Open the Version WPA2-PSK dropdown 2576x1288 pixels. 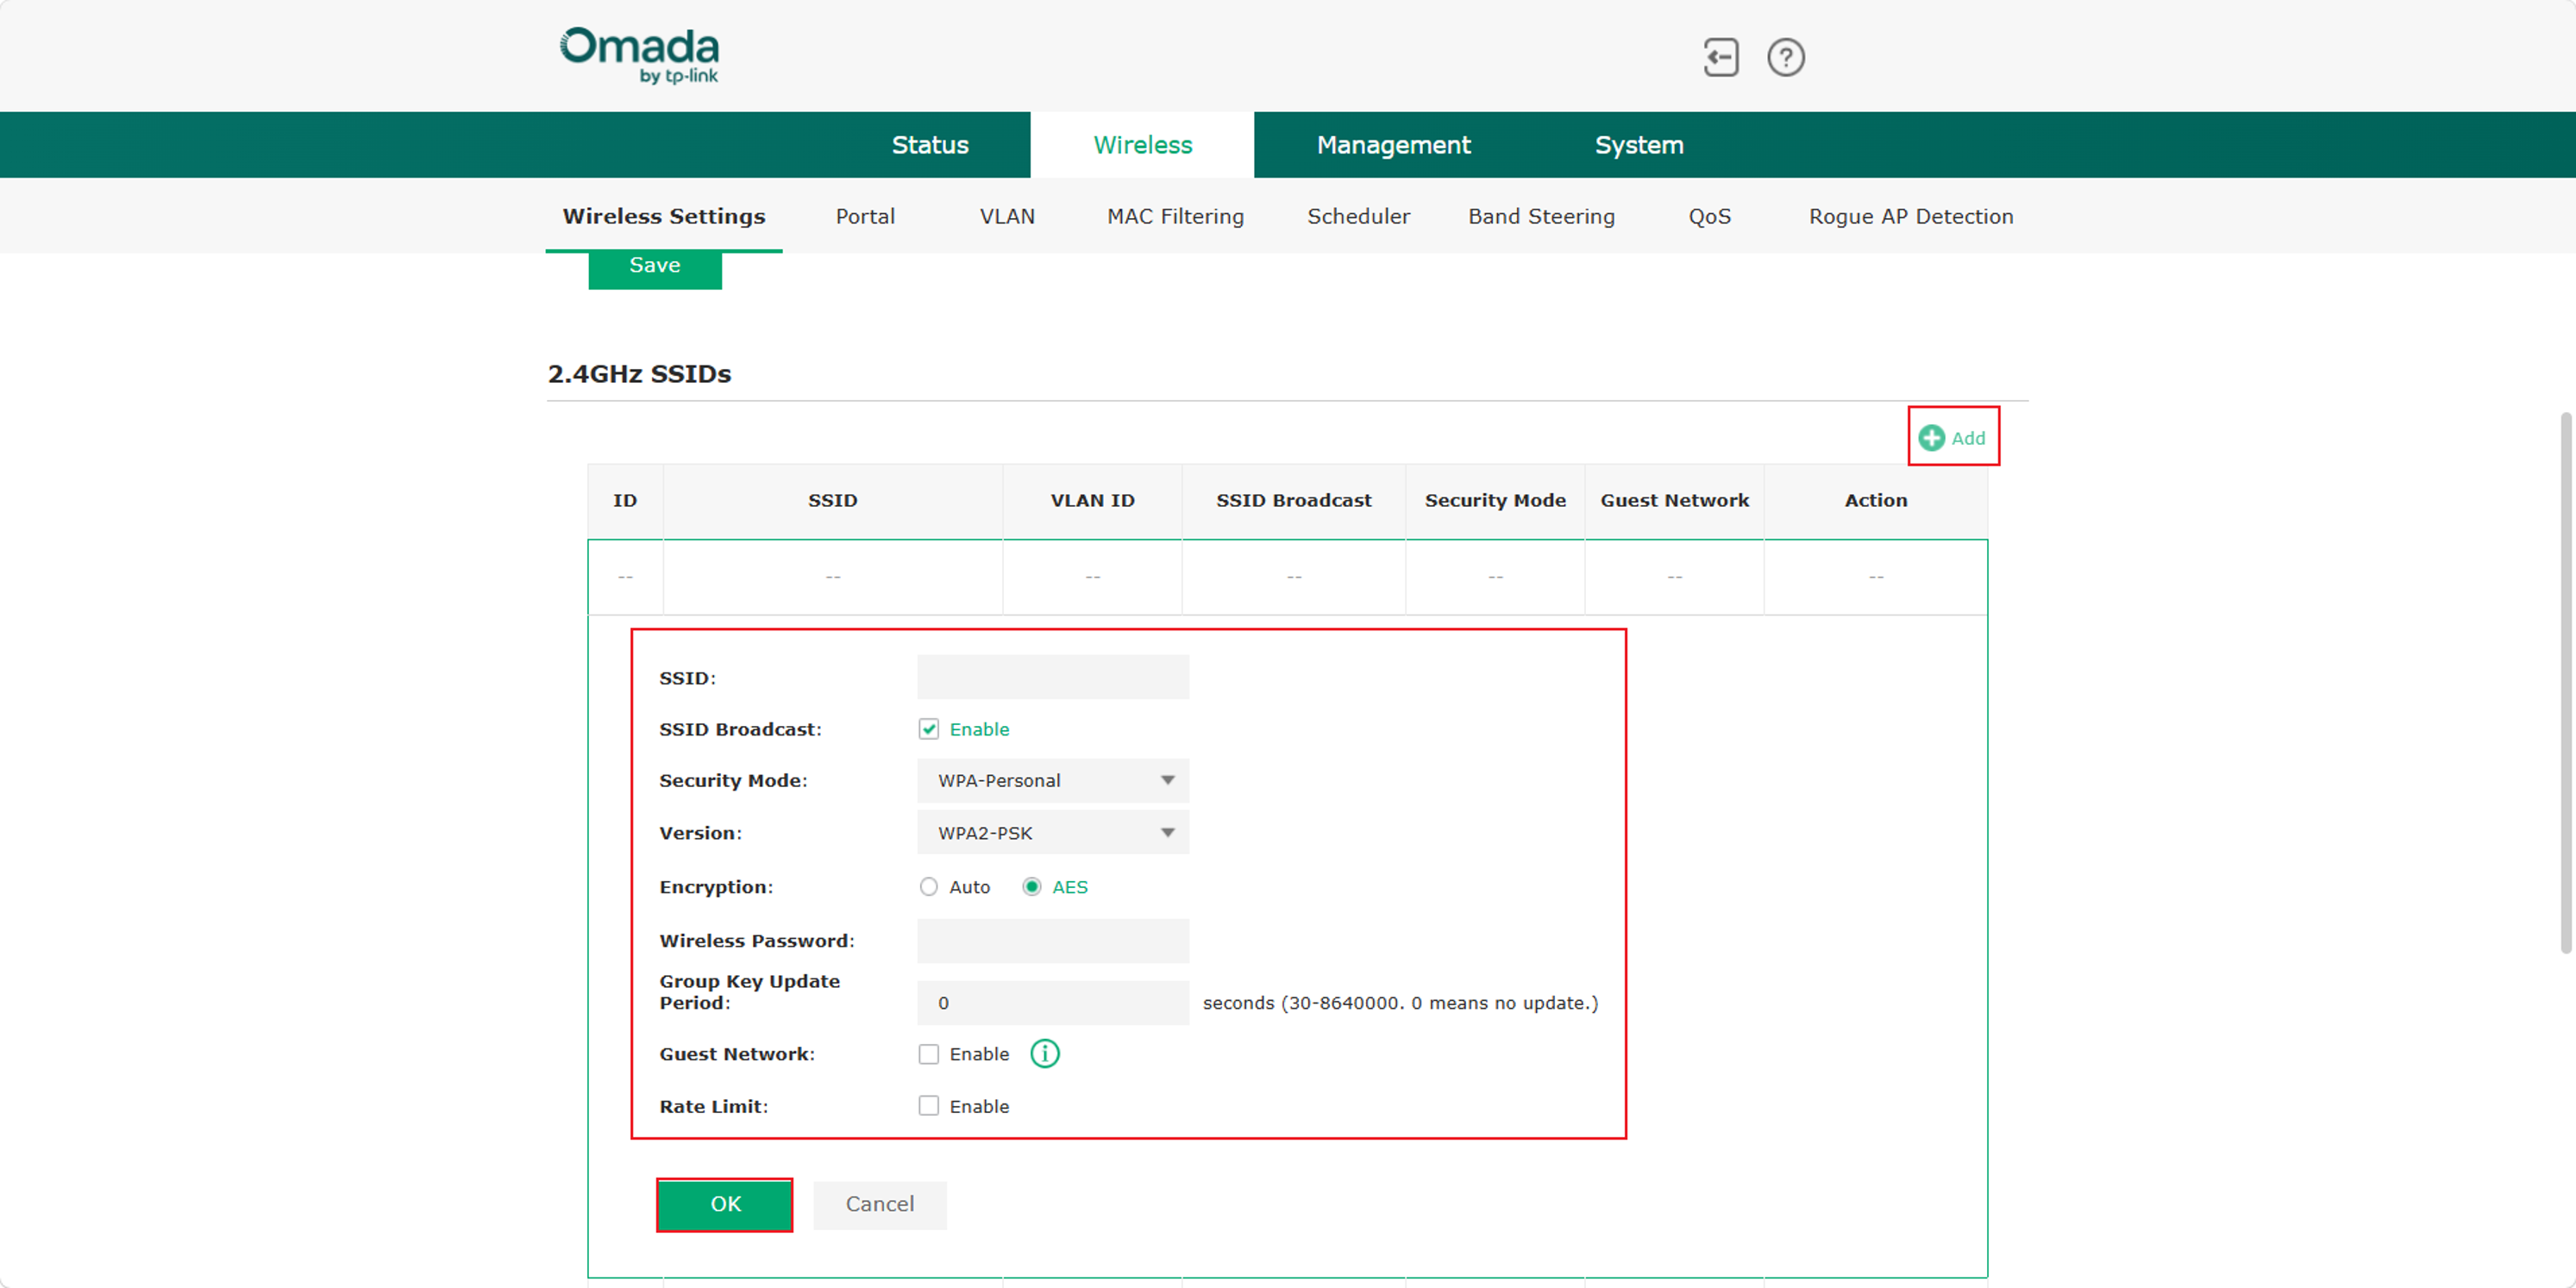coord(1052,832)
